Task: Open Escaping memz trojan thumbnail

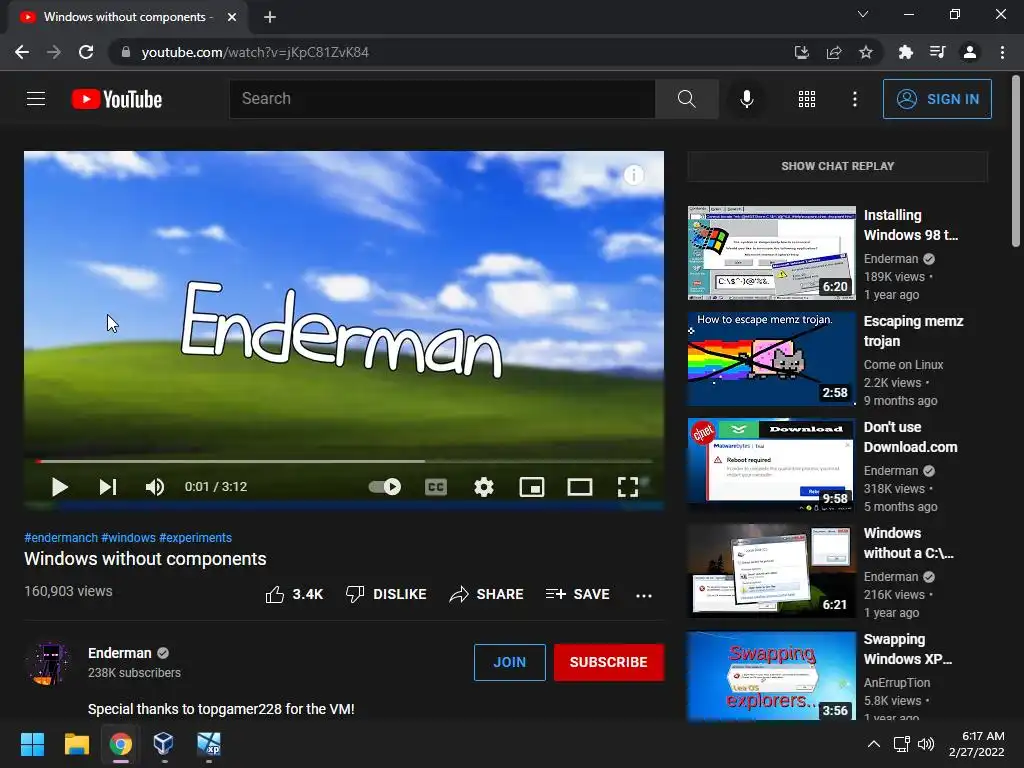Action: (771, 359)
